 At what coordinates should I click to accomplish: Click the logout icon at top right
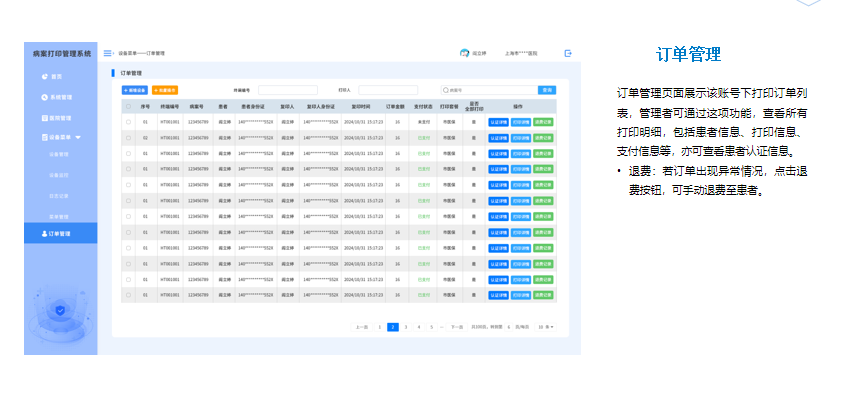point(568,53)
